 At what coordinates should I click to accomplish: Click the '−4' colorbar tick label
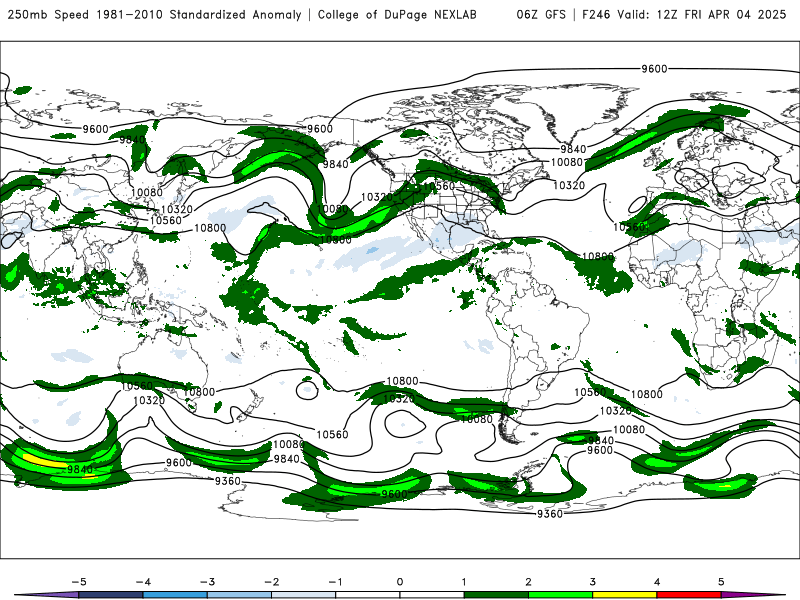tap(143, 582)
